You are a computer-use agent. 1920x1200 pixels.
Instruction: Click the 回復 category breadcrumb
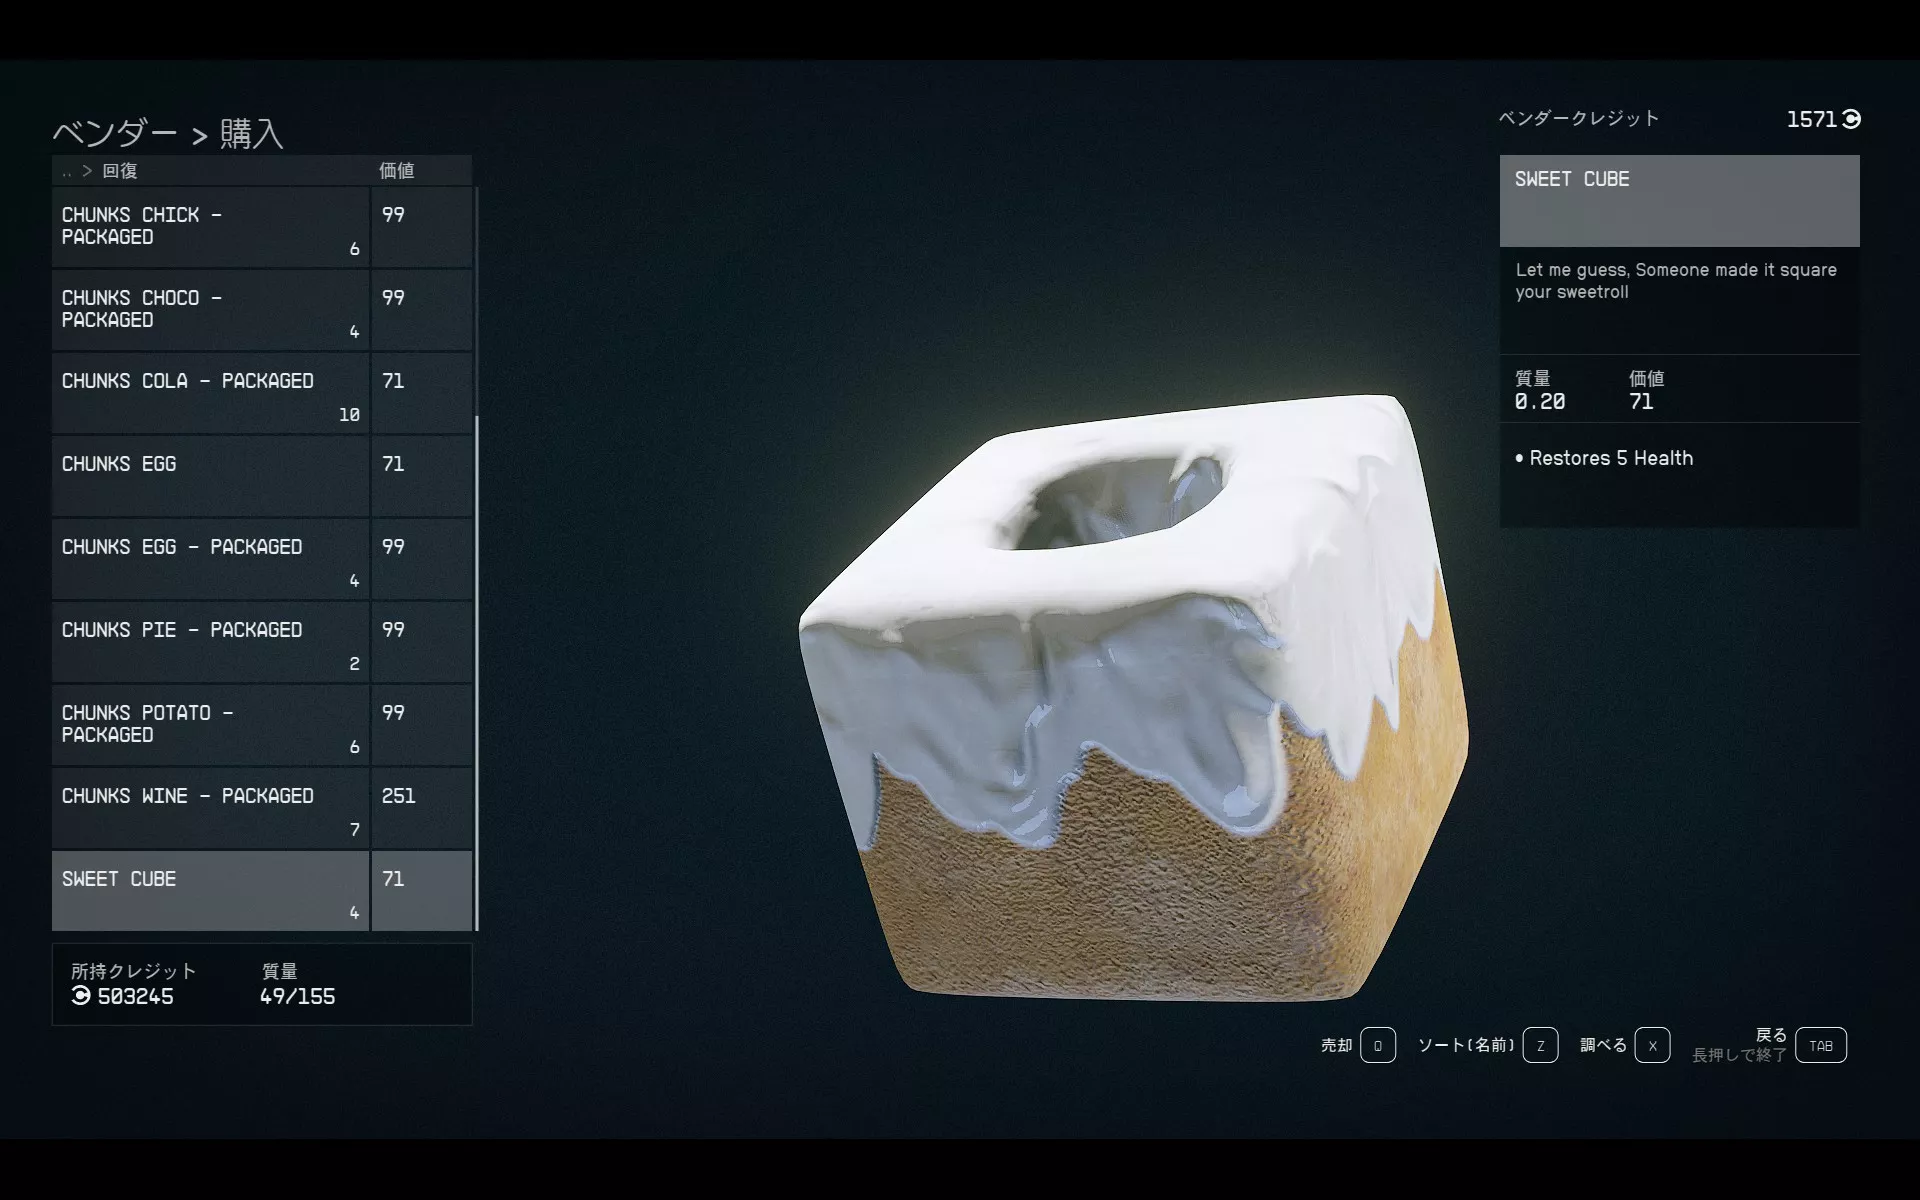coord(120,171)
